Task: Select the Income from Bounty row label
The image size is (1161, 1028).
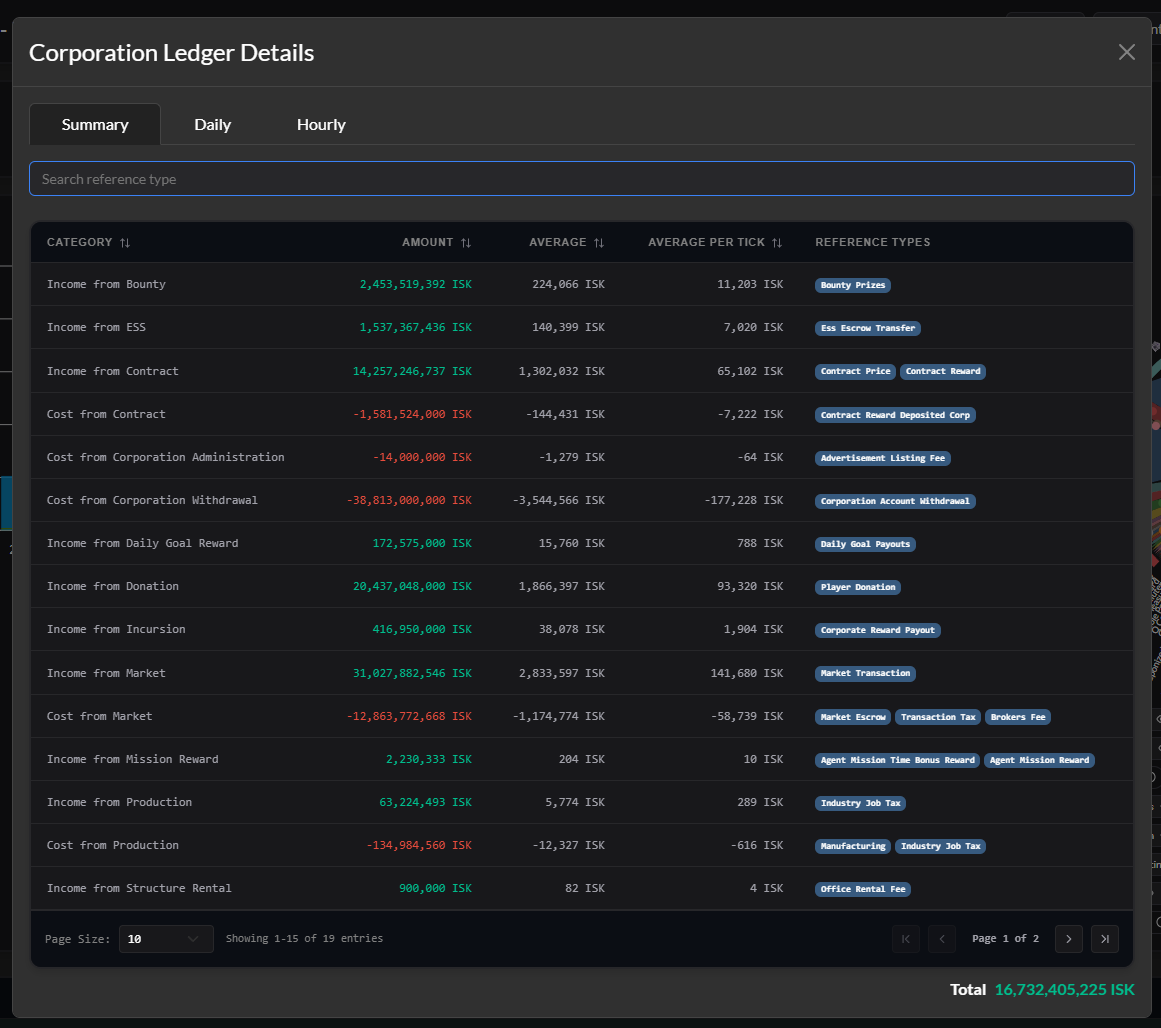Action: coord(106,284)
